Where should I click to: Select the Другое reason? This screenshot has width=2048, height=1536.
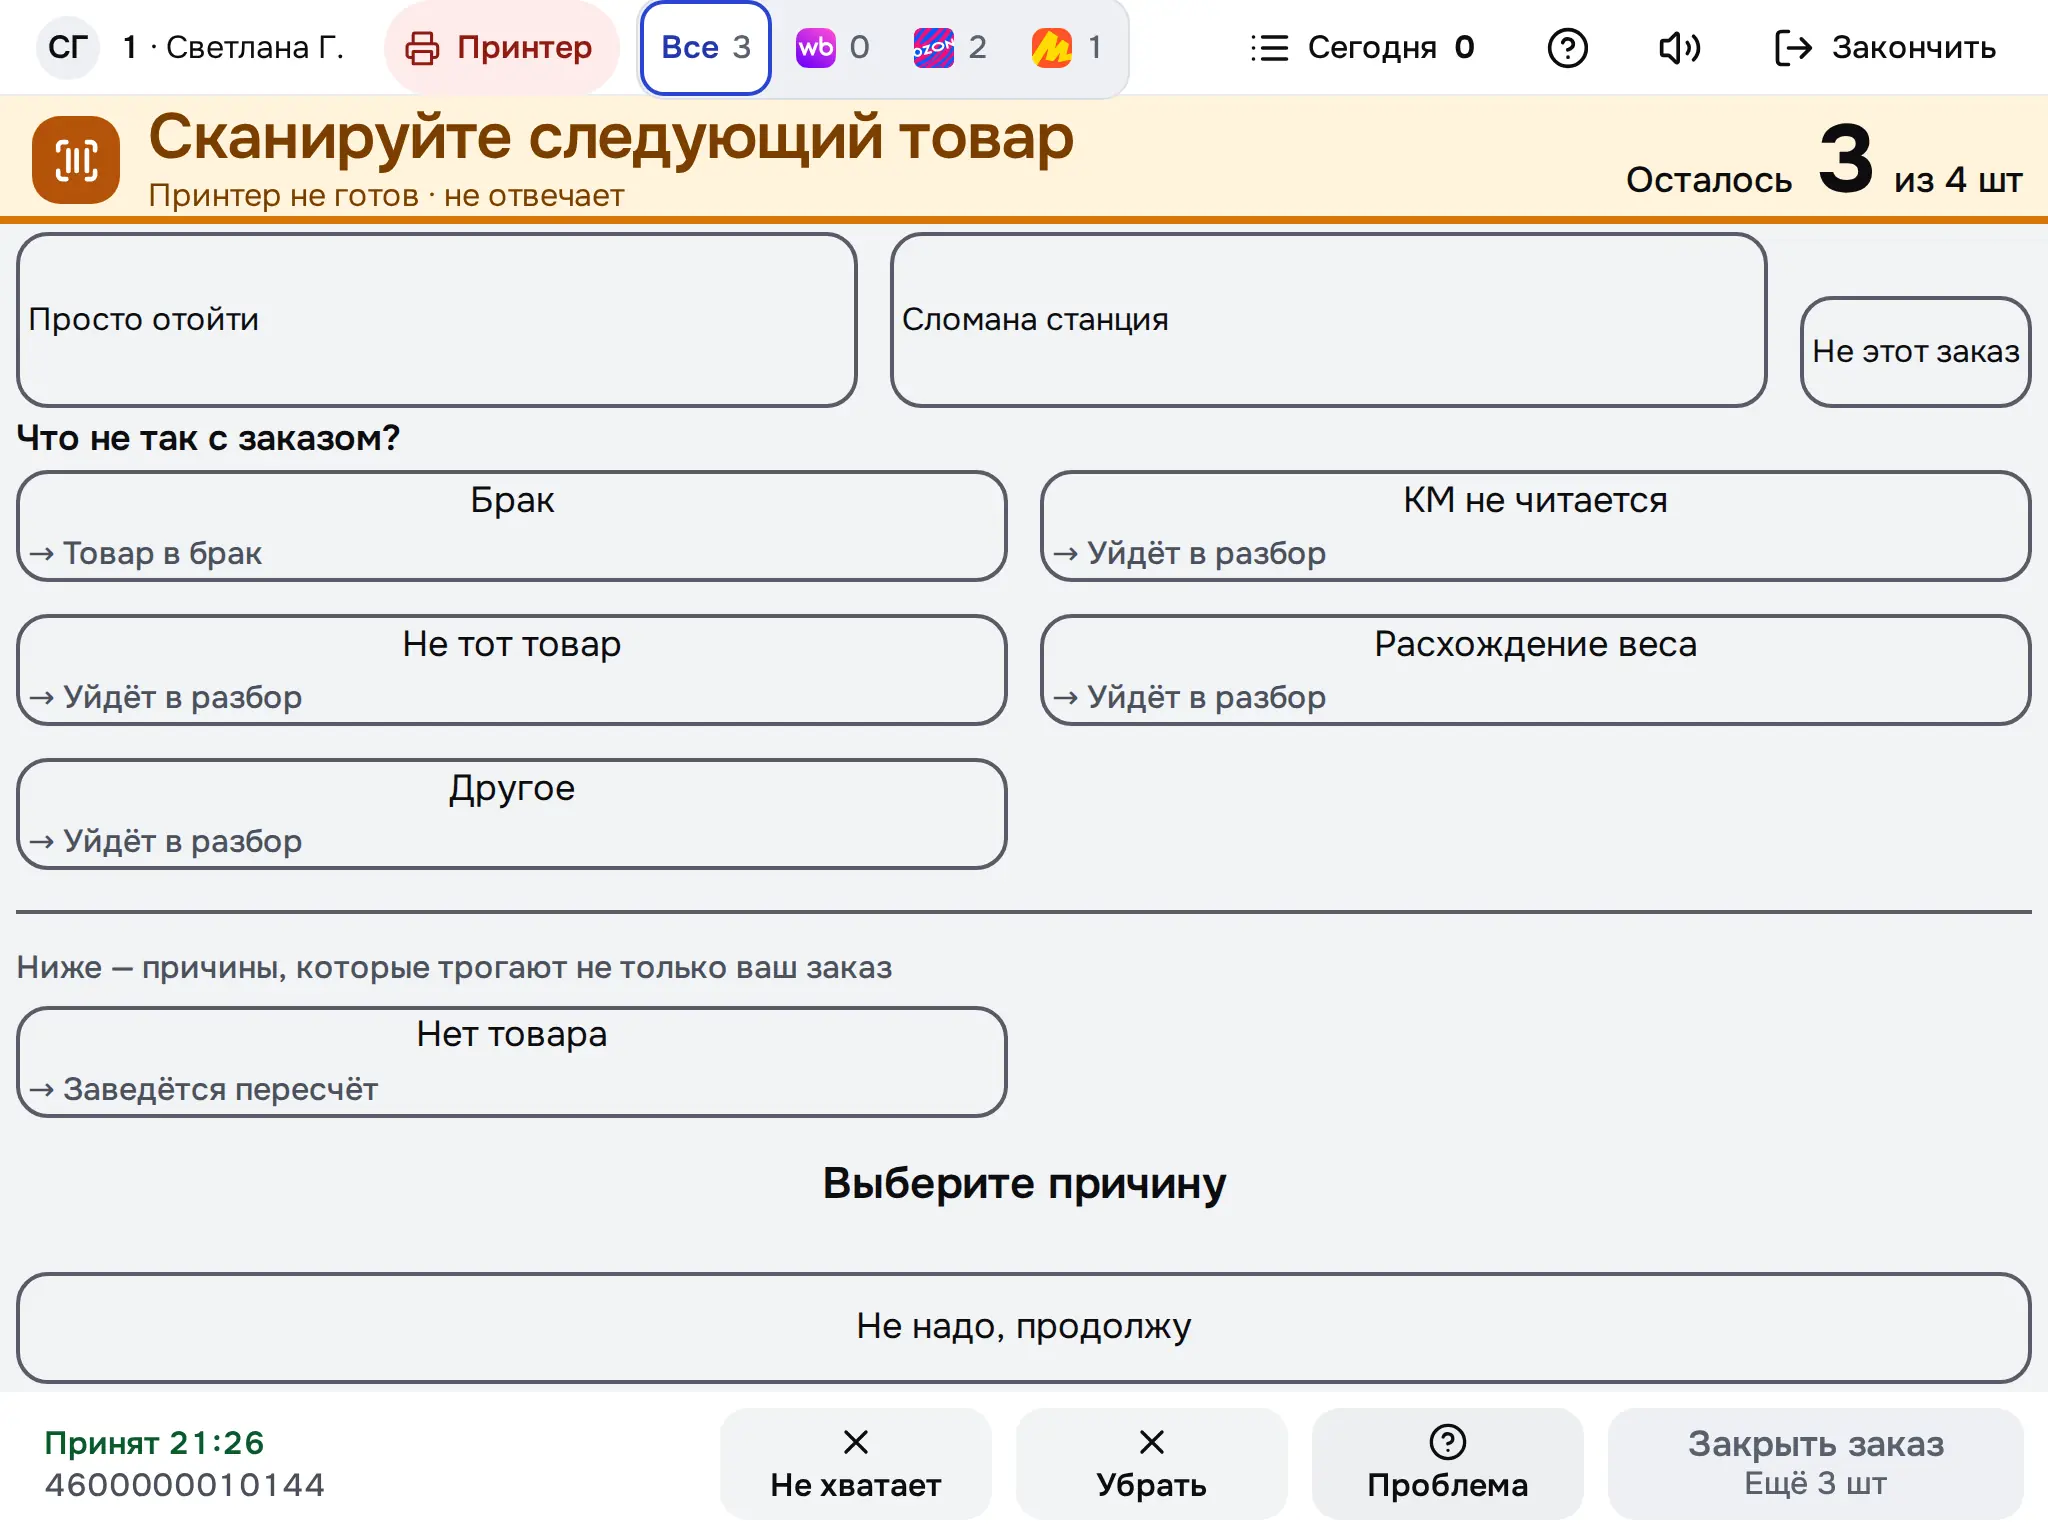coord(512,814)
